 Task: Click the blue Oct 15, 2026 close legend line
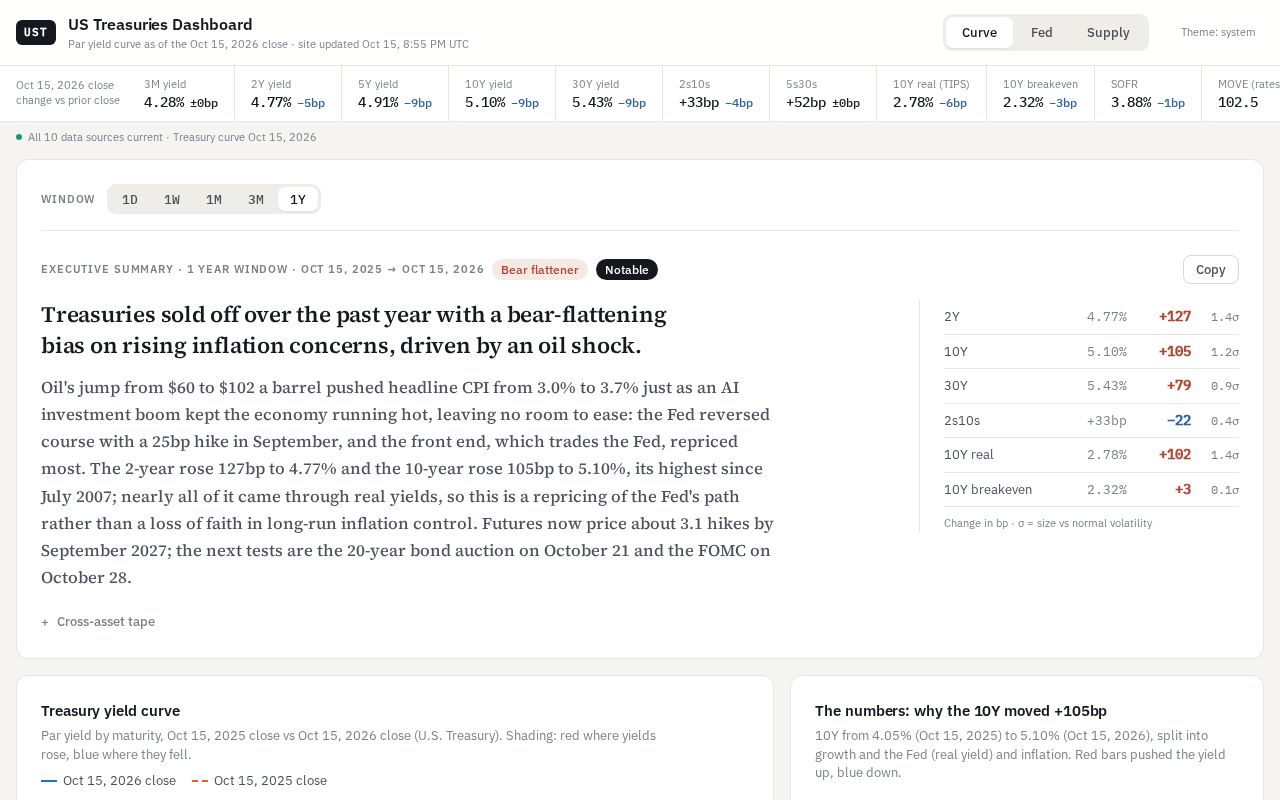tap(49, 781)
